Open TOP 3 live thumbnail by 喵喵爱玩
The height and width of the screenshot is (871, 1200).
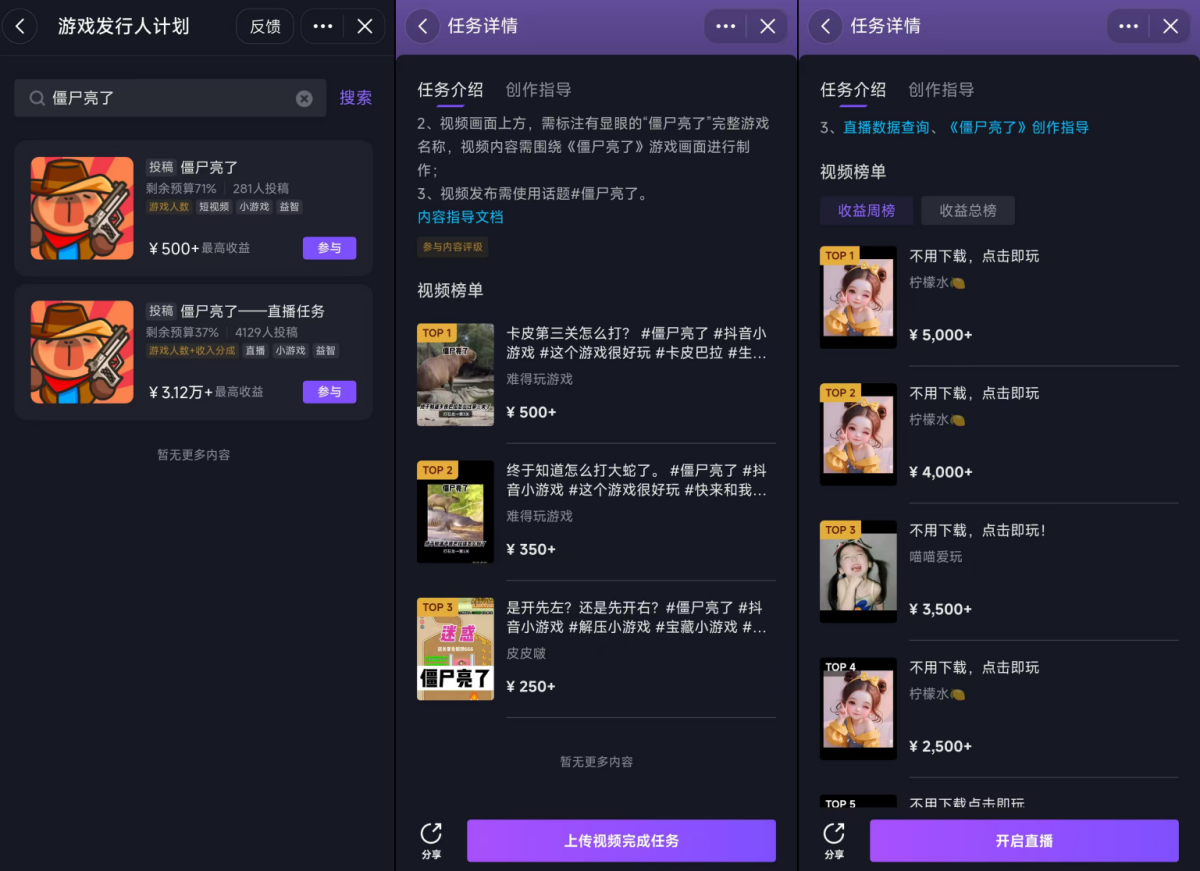[858, 571]
